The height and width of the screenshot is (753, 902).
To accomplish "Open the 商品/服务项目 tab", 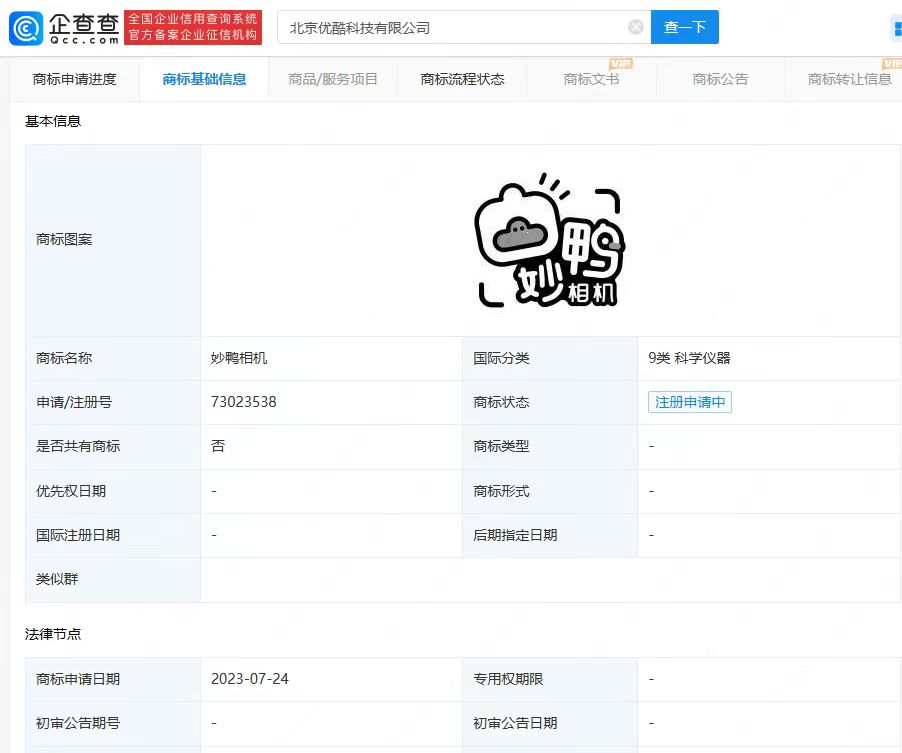I will [333, 79].
